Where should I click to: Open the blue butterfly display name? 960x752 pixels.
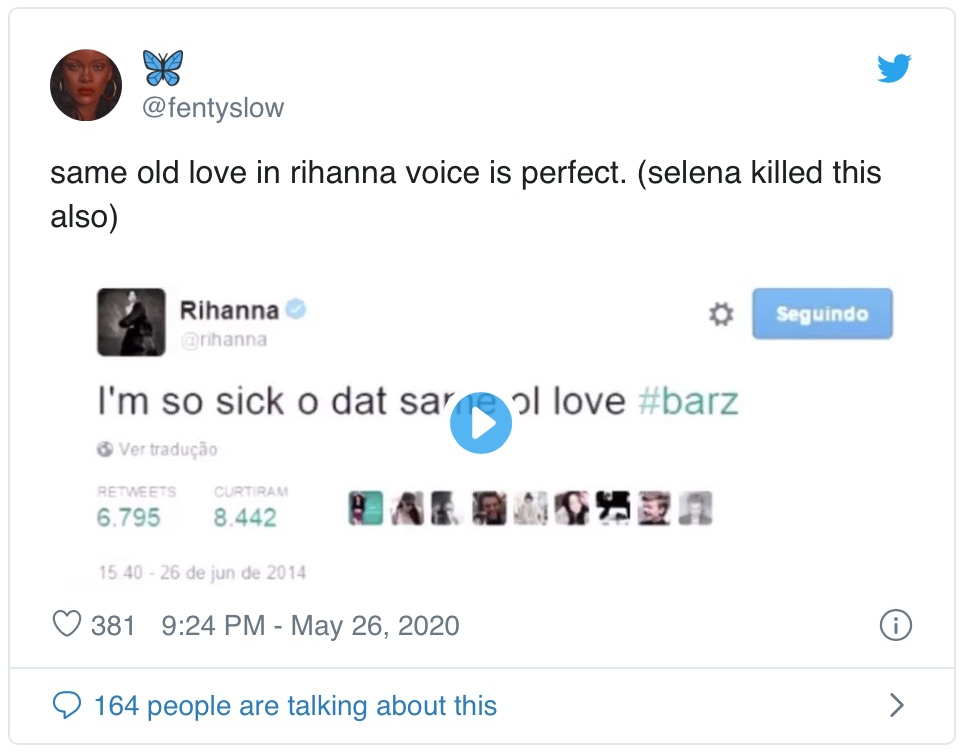pos(163,67)
